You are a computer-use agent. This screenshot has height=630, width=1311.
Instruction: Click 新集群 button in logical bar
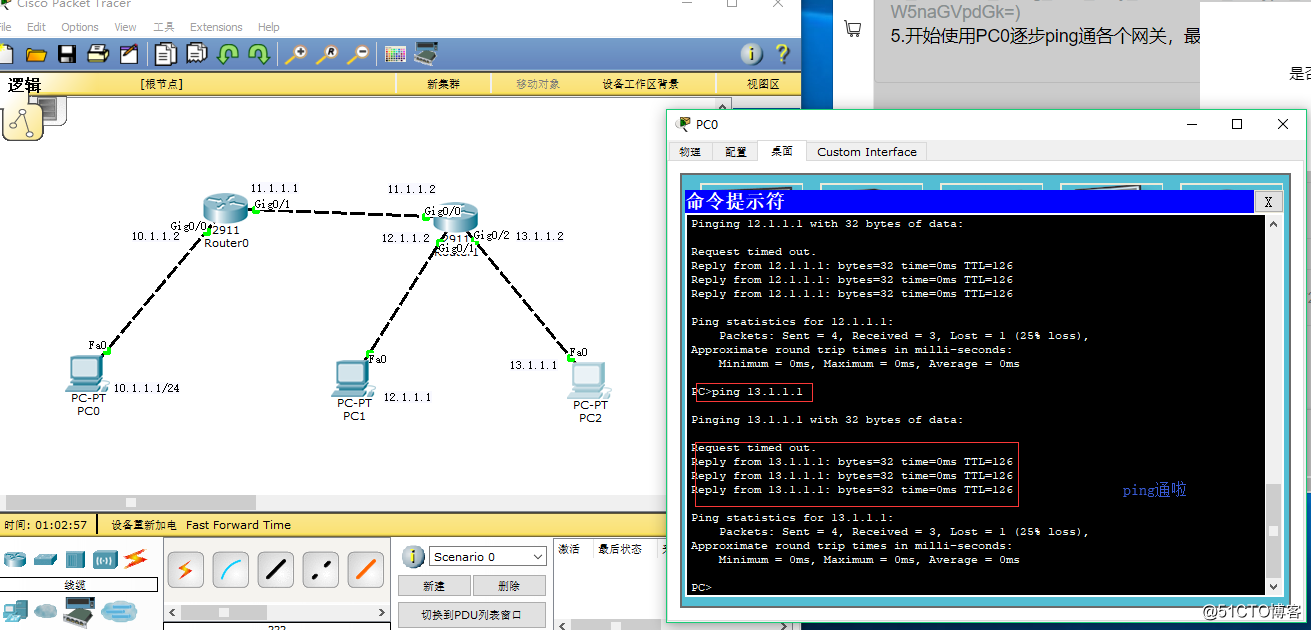[443, 84]
